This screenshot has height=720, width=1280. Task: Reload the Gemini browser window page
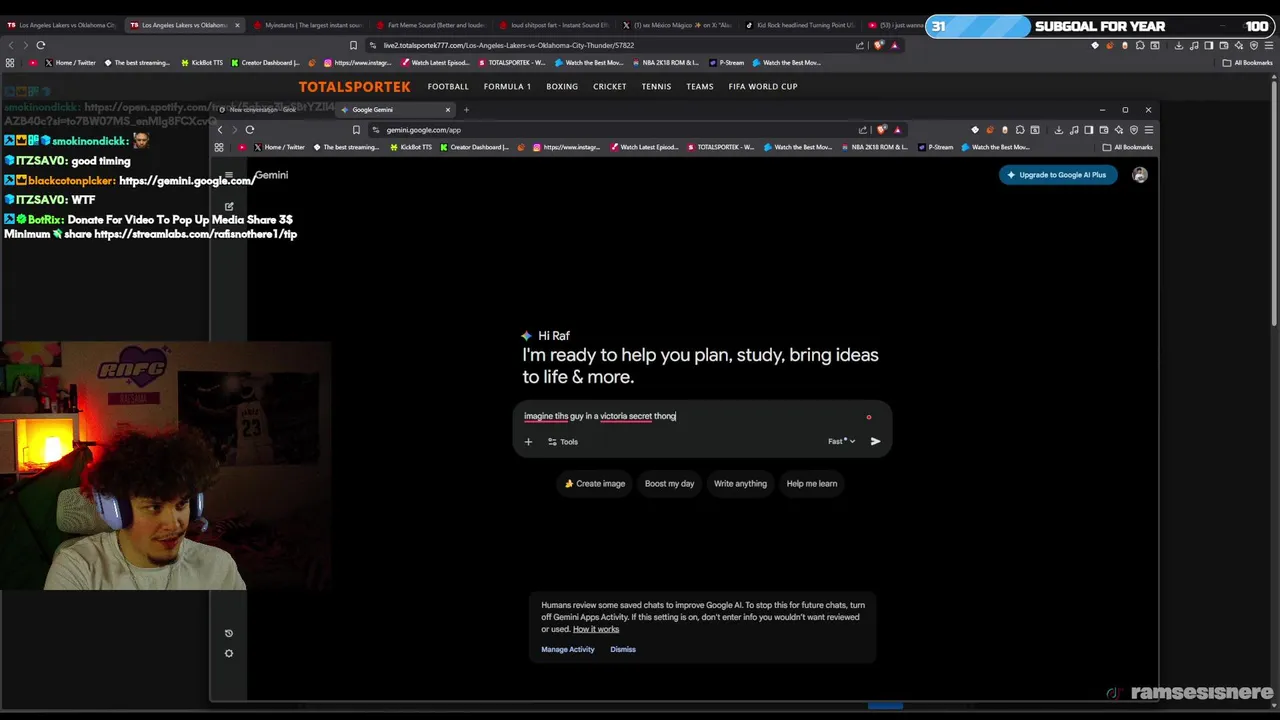(x=250, y=129)
